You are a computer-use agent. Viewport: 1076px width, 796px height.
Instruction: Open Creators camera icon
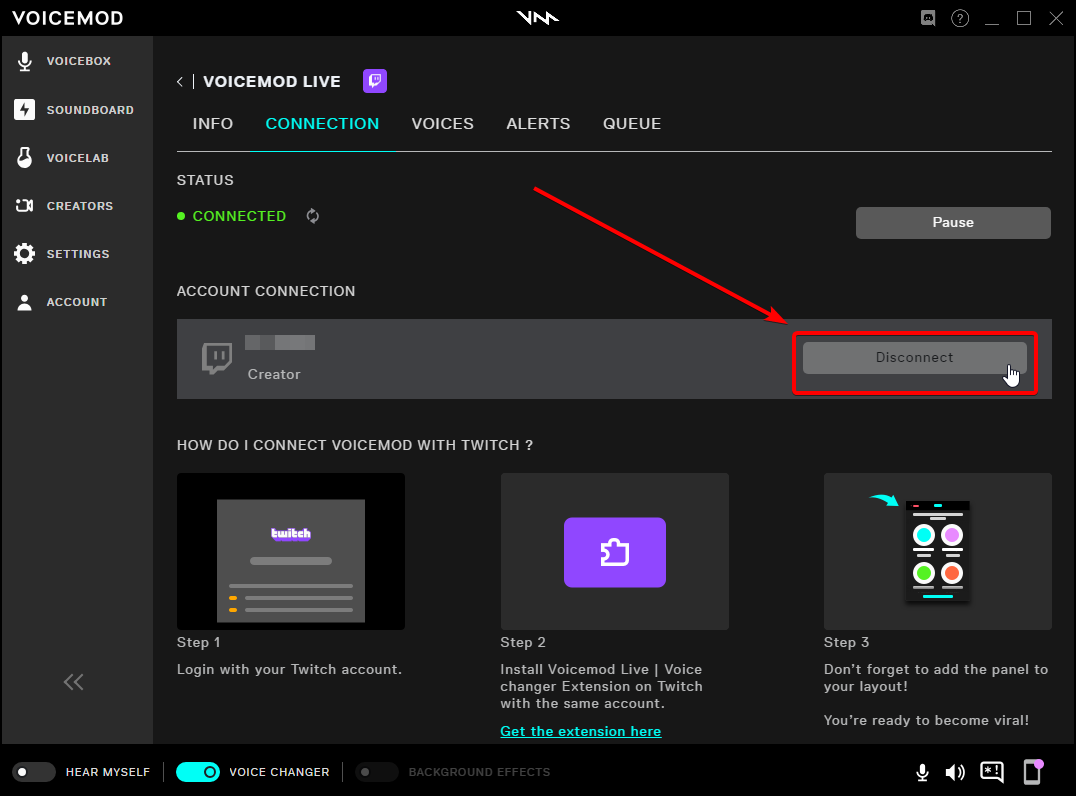[x=25, y=206]
